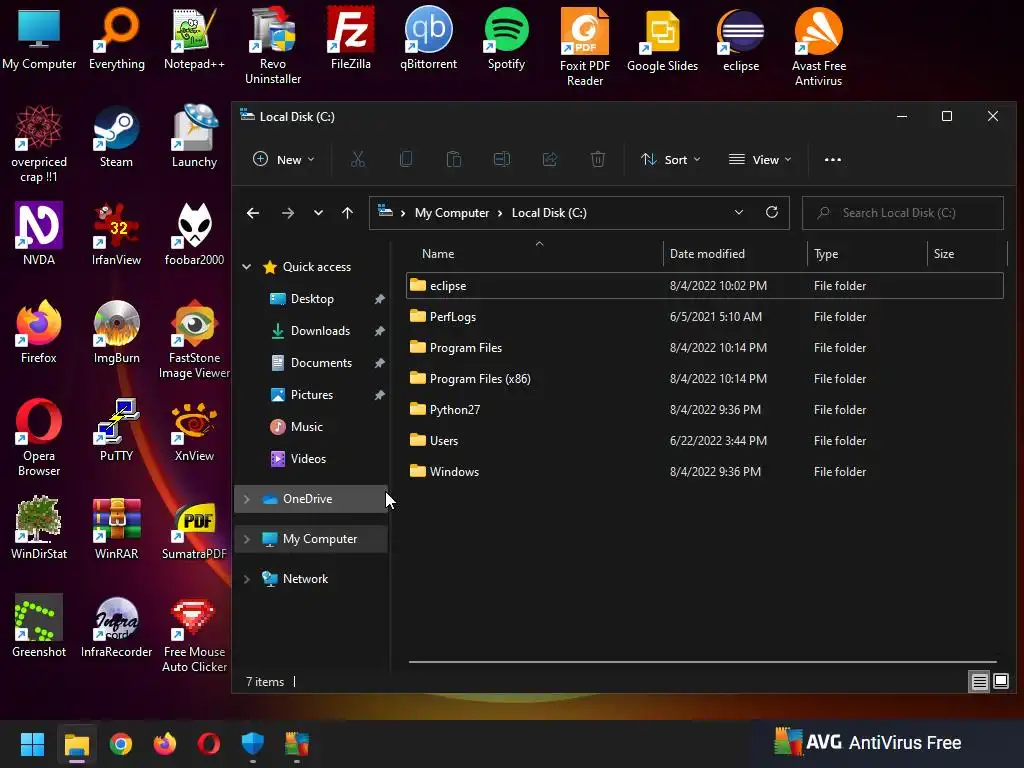
Task: Select the Foxit PDF Reader icon
Action: pyautogui.click(x=584, y=46)
